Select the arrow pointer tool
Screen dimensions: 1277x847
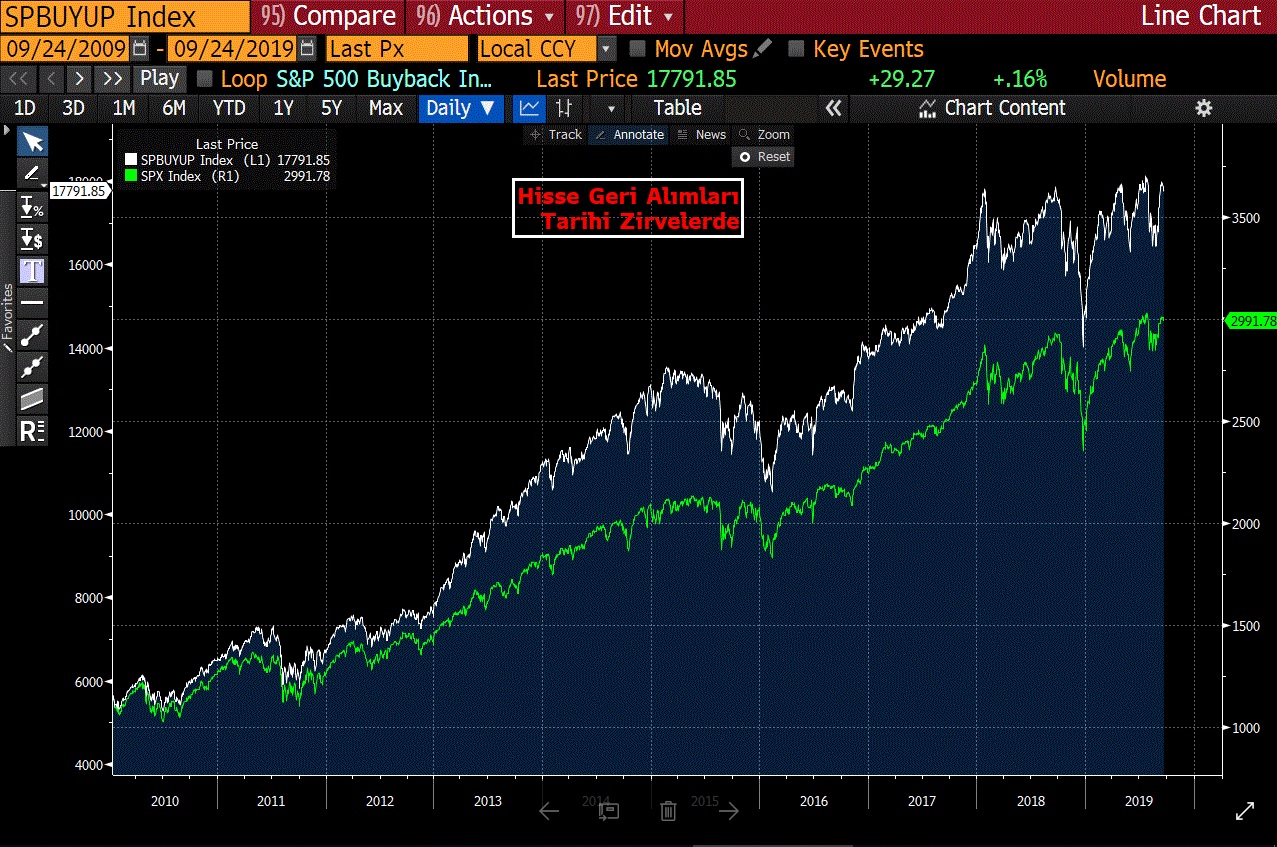[x=33, y=141]
